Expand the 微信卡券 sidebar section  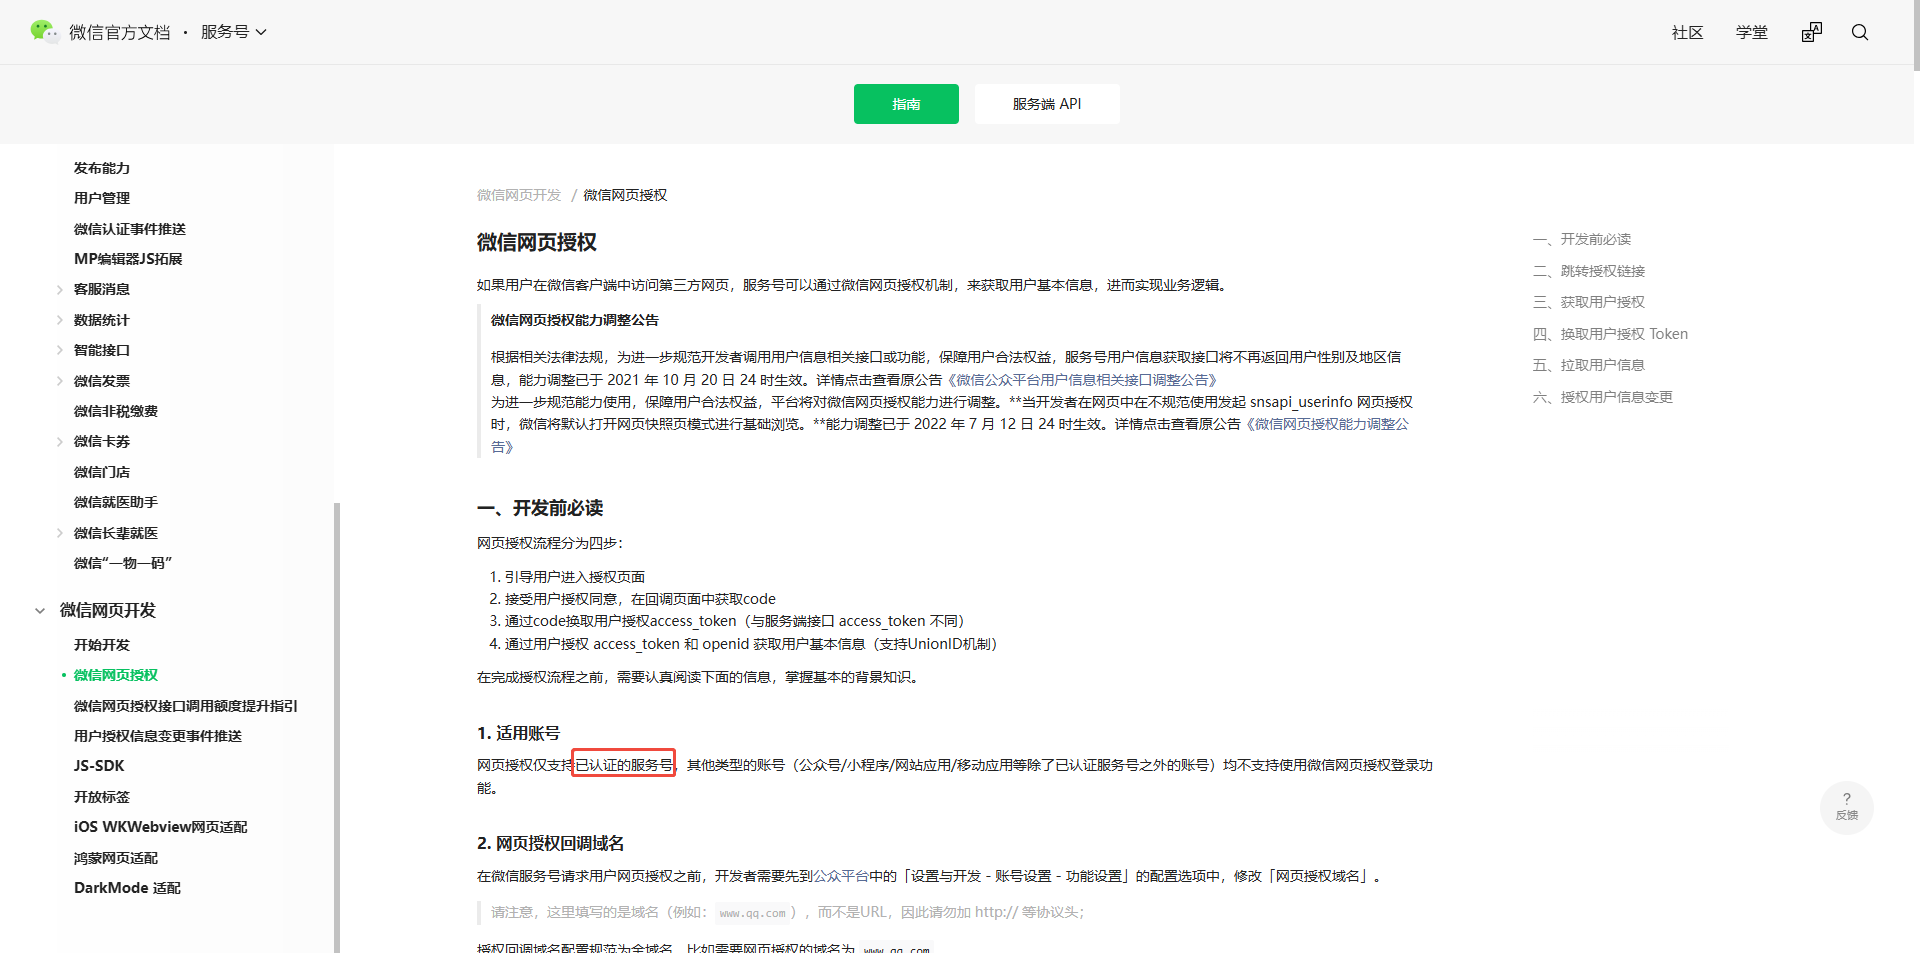point(60,442)
